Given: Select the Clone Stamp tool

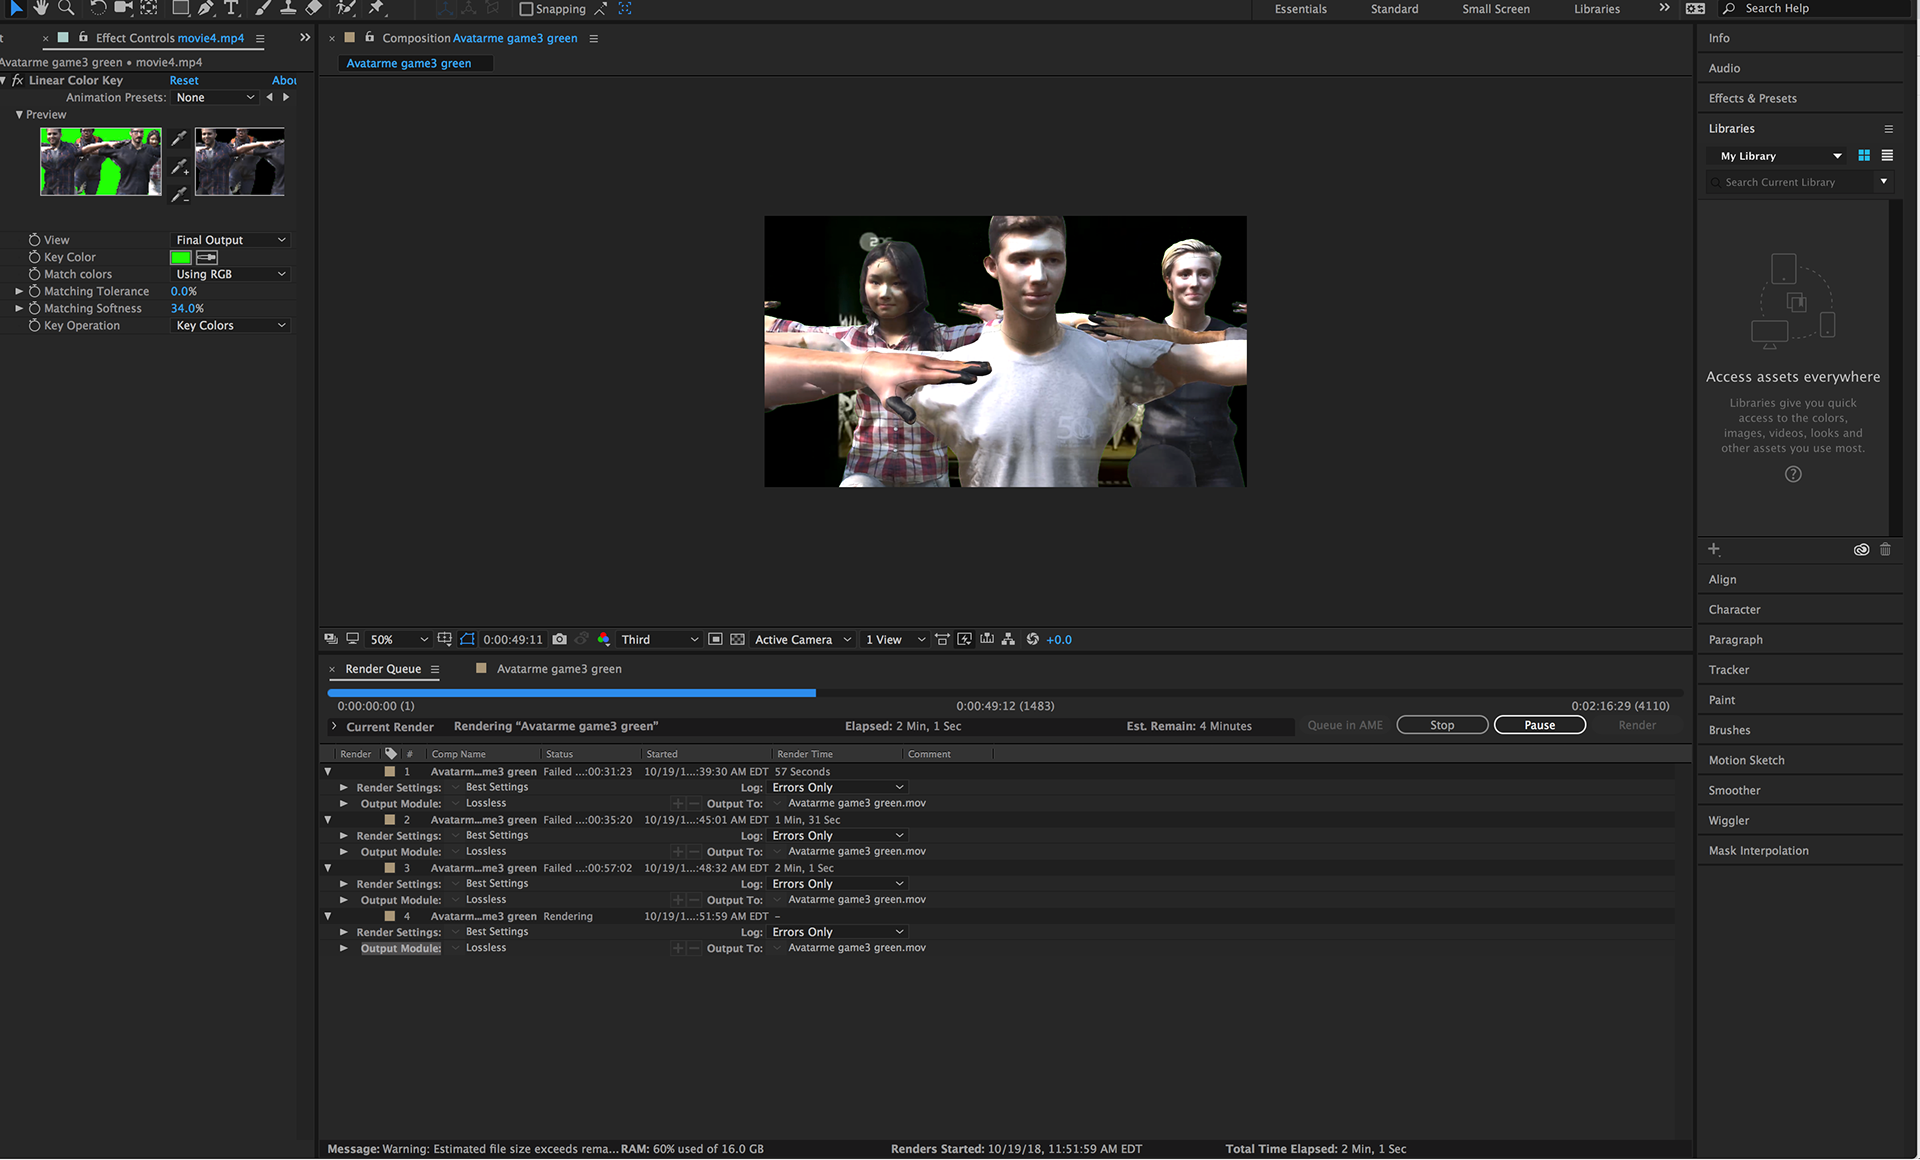Looking at the screenshot, I should 288,8.
